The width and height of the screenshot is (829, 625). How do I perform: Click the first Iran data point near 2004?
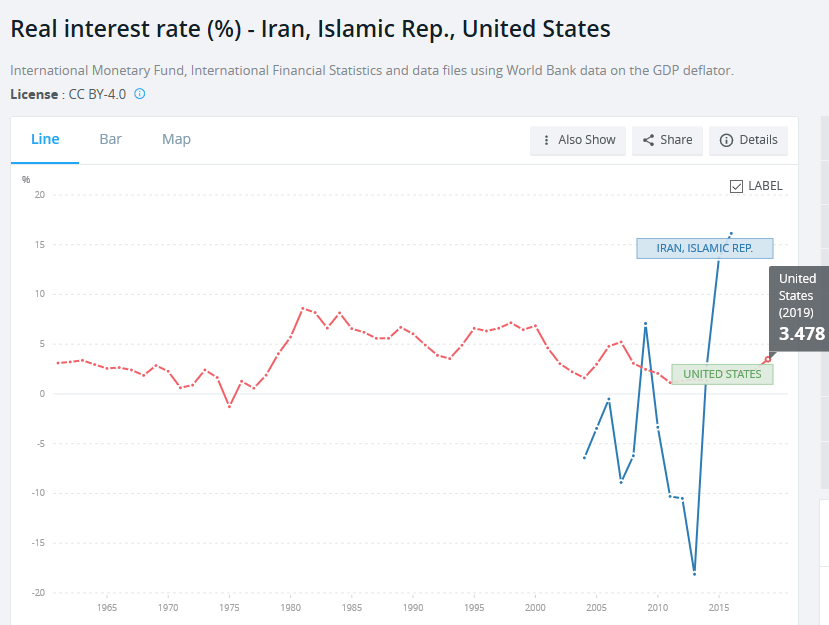click(584, 458)
